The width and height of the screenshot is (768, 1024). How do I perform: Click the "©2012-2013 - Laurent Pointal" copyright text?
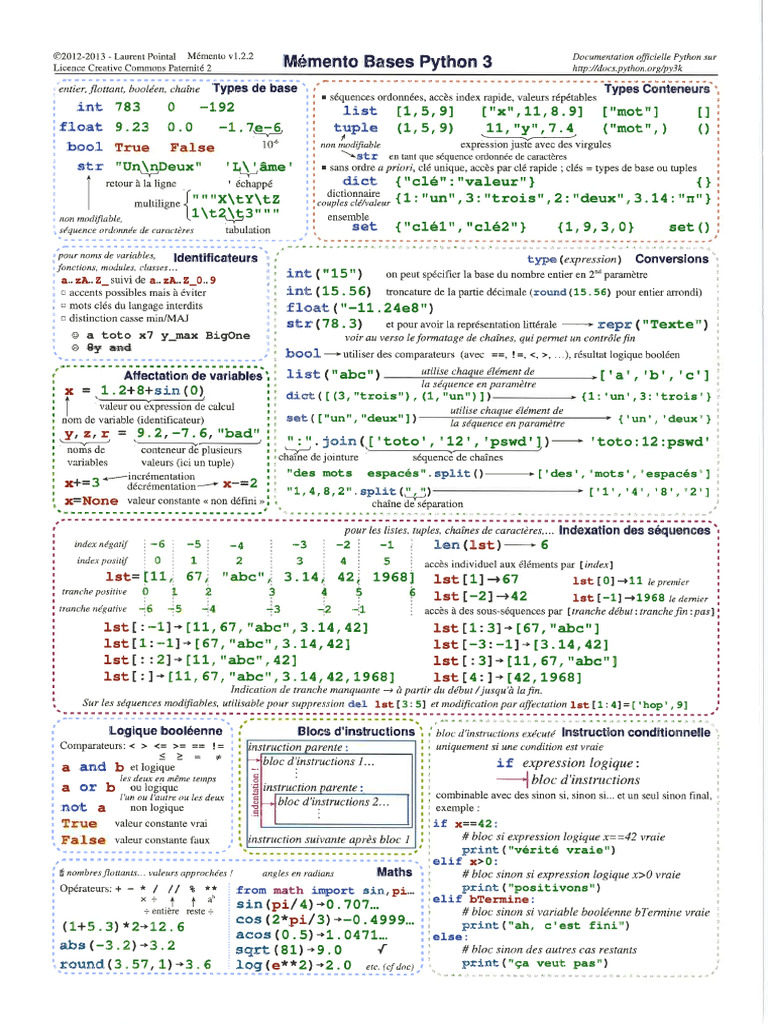(x=115, y=57)
